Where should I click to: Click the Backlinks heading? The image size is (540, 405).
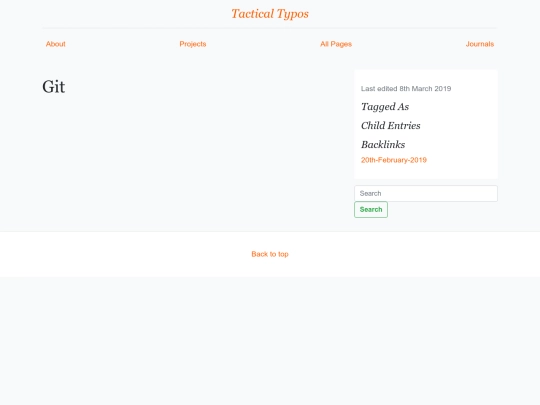tap(383, 145)
